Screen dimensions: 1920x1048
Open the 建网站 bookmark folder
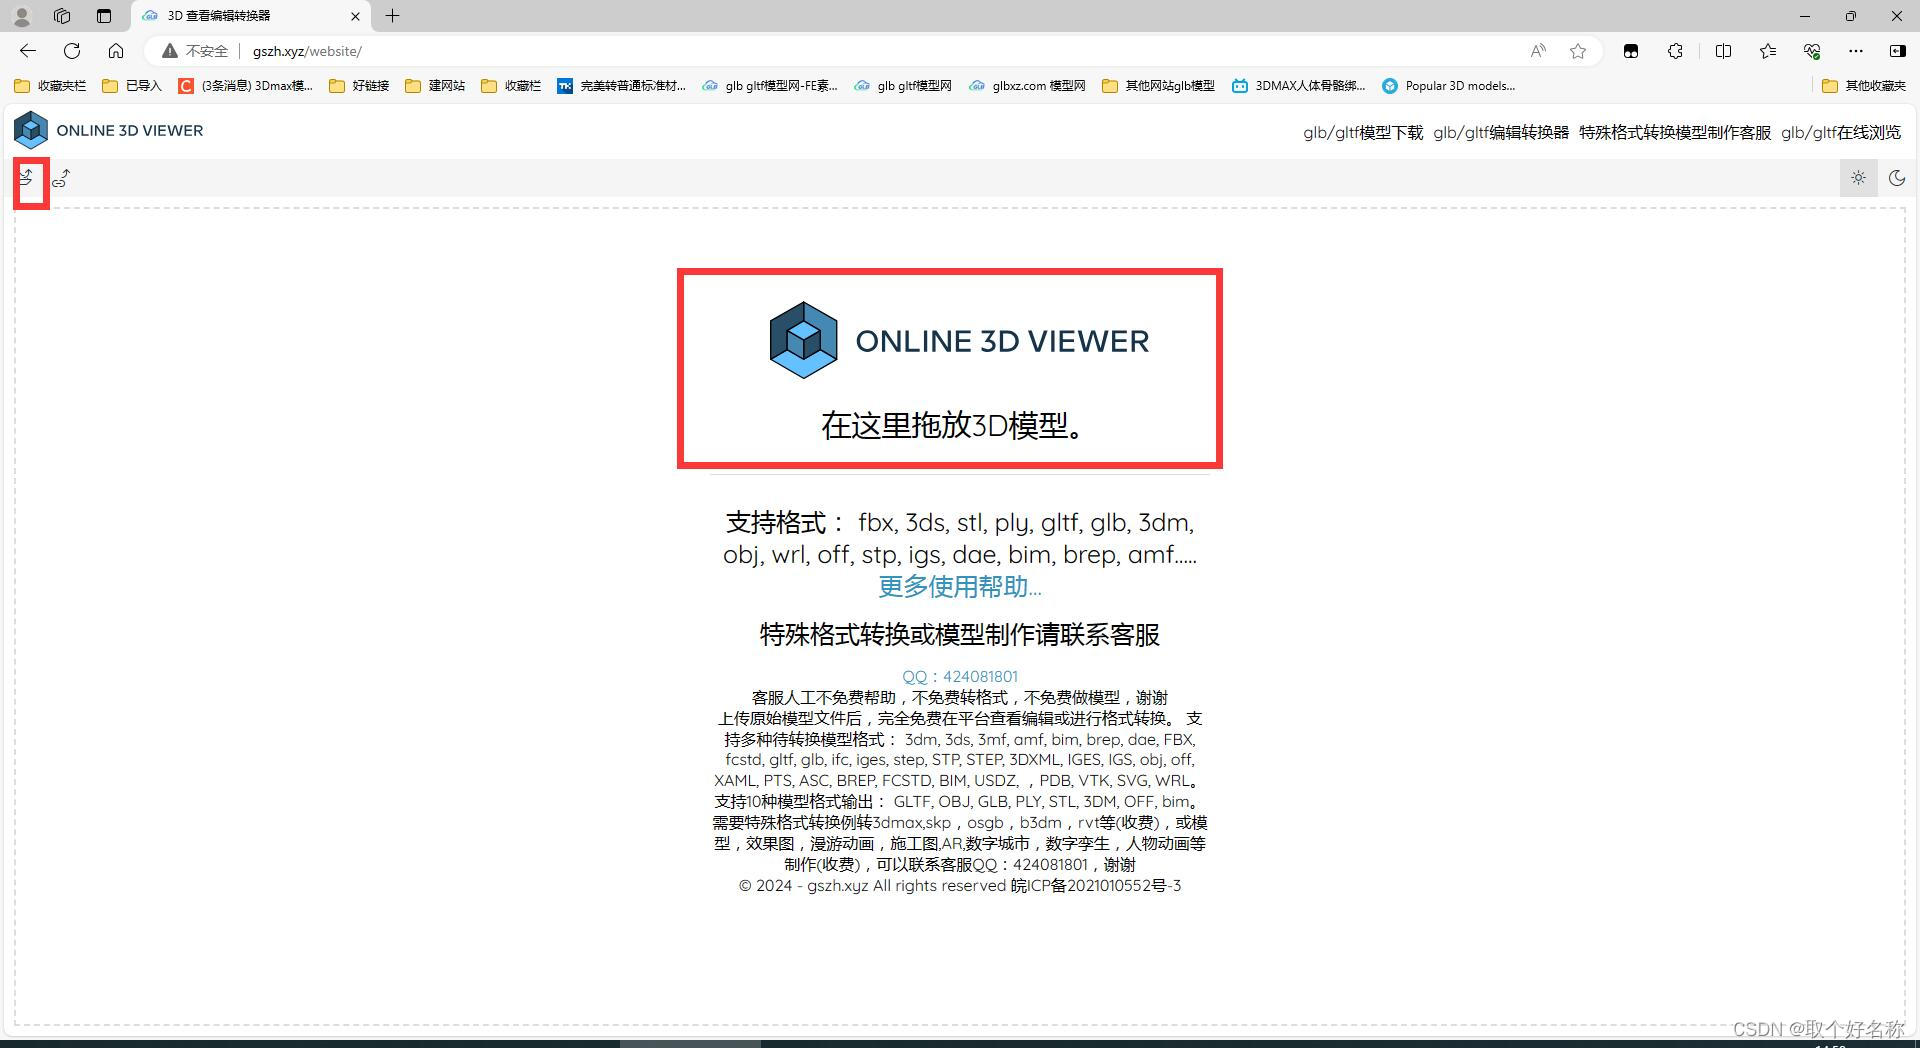pos(435,86)
